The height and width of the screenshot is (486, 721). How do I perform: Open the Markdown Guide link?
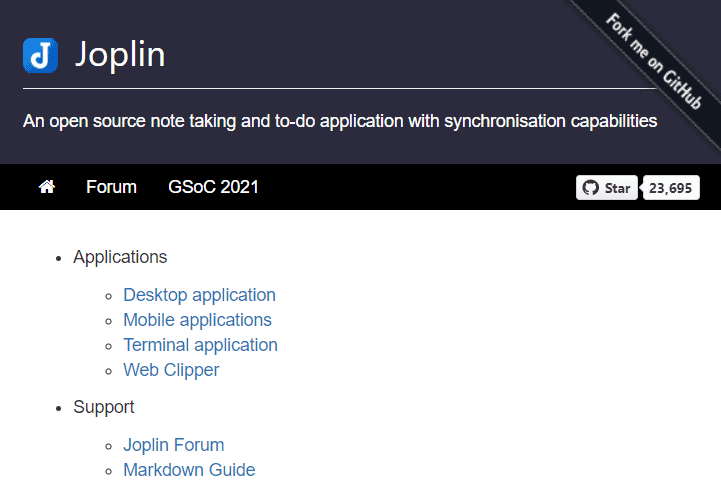click(189, 470)
